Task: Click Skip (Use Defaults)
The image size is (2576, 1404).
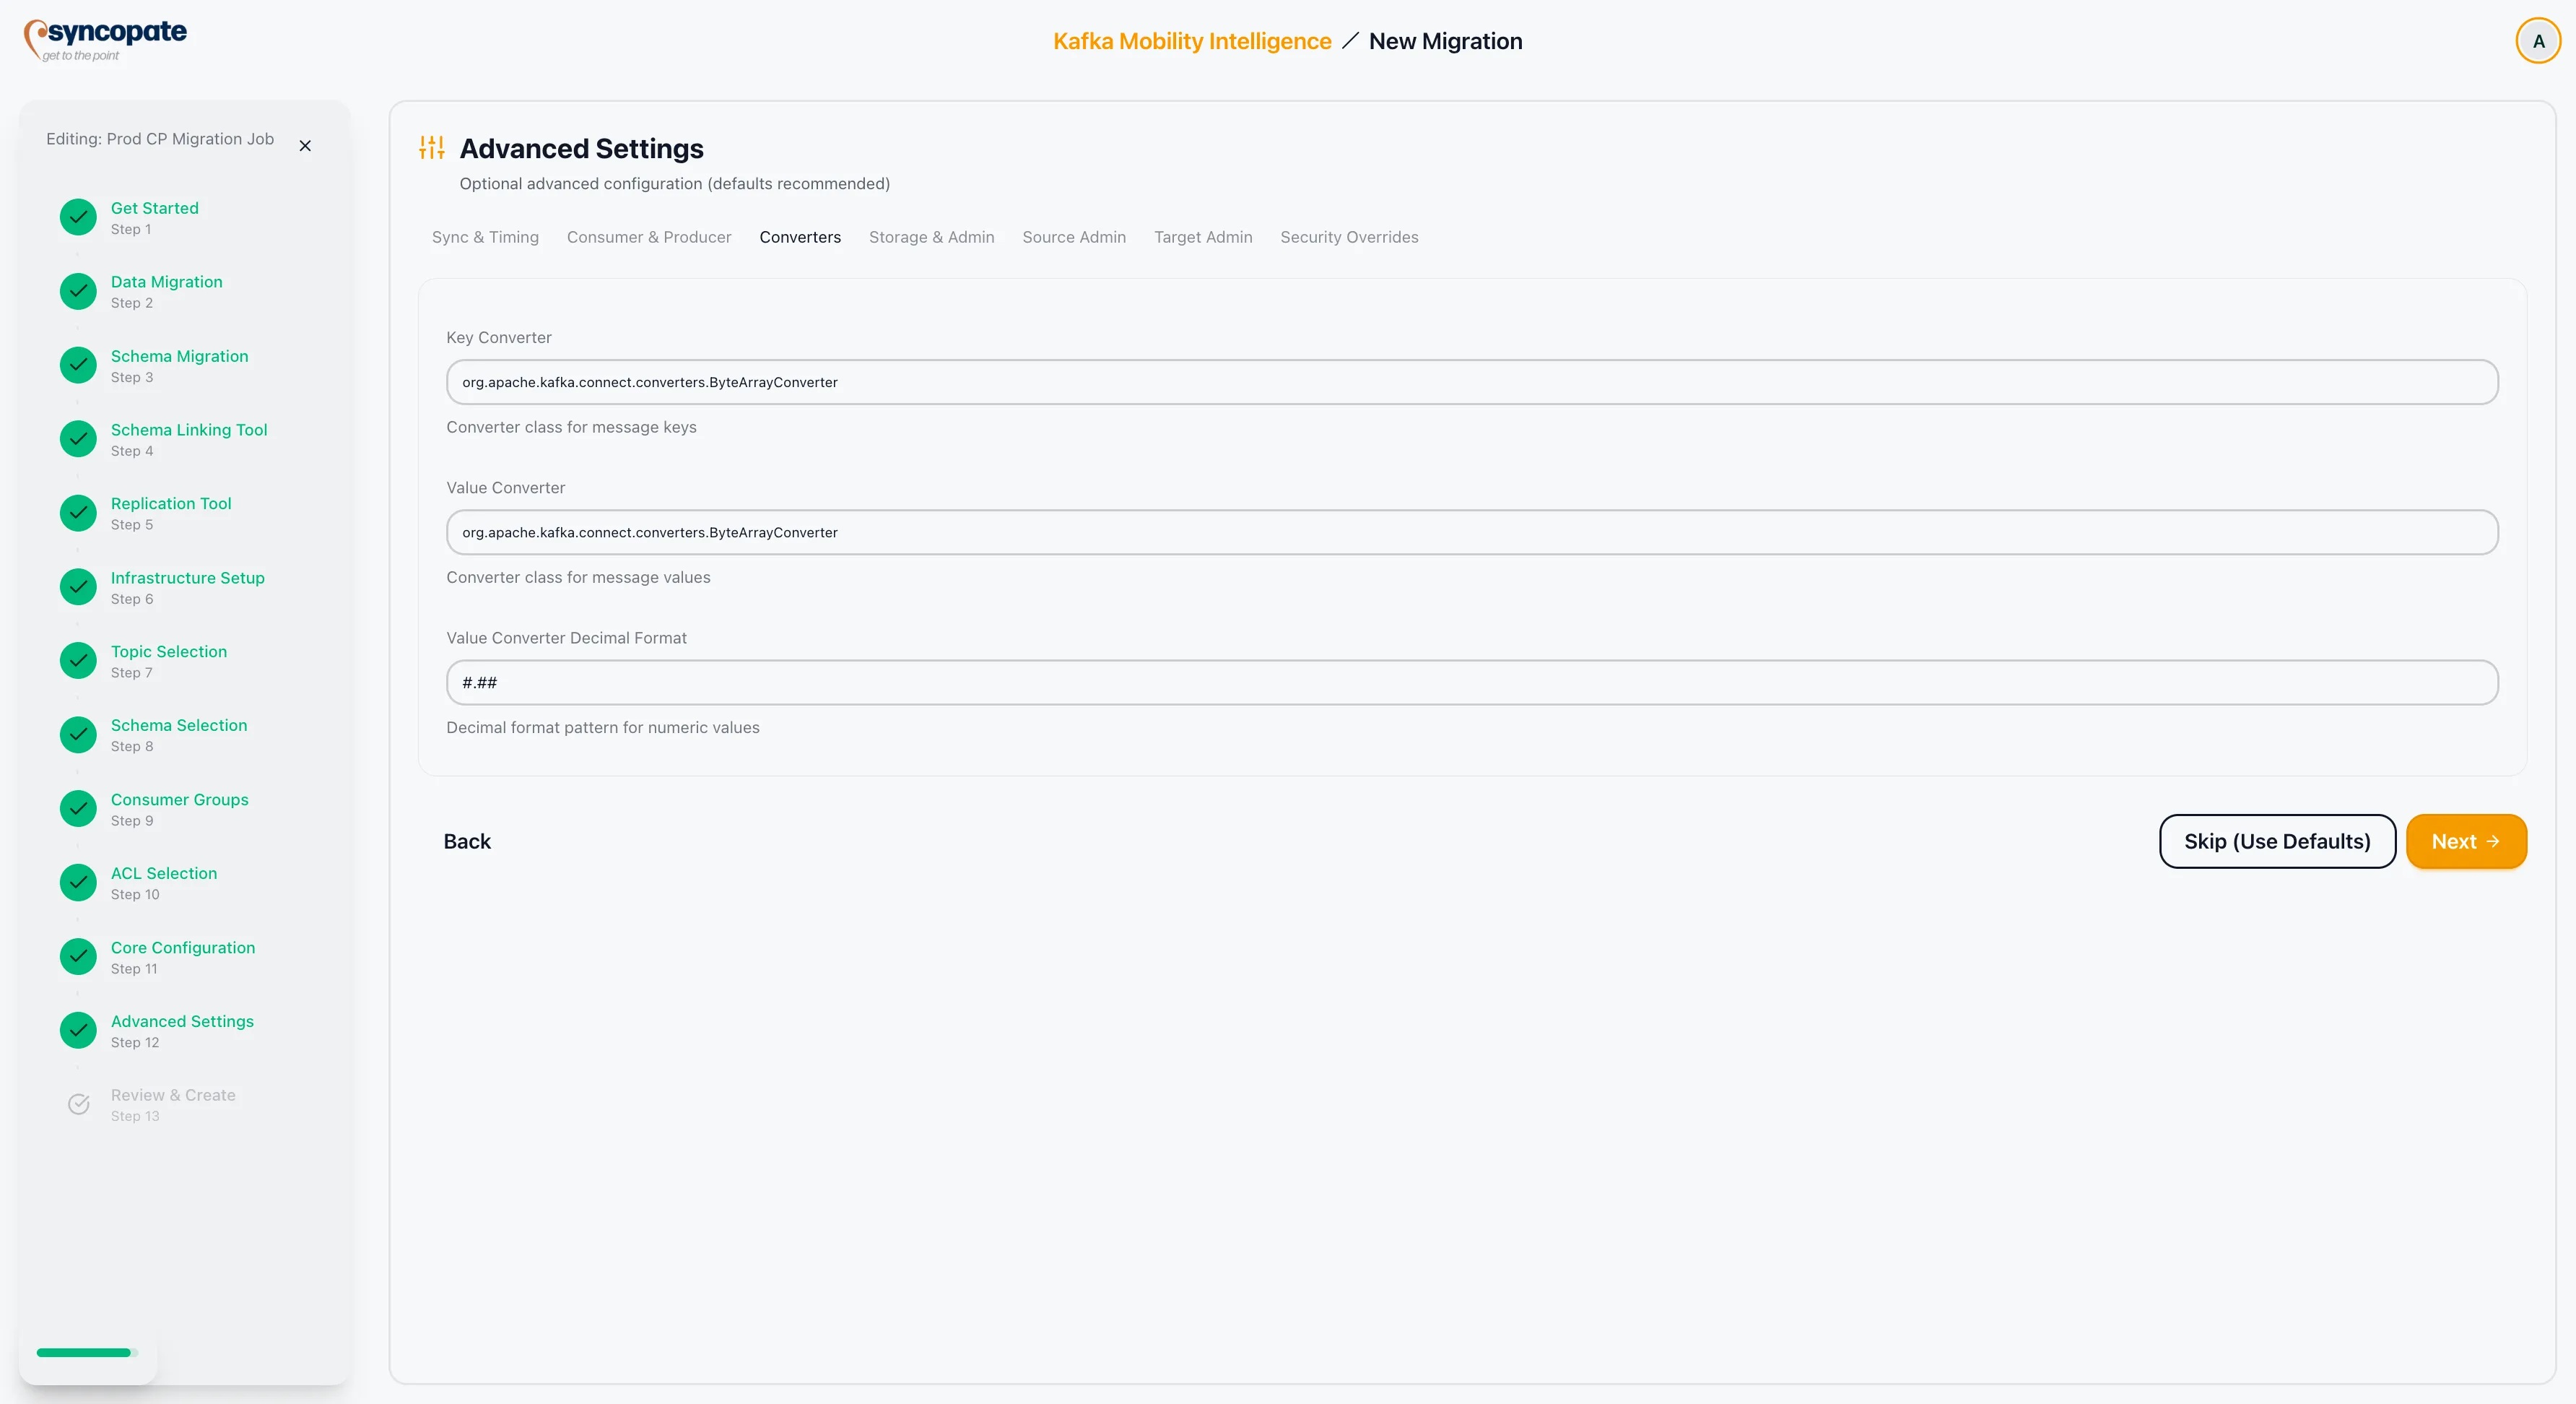Action: point(2276,841)
